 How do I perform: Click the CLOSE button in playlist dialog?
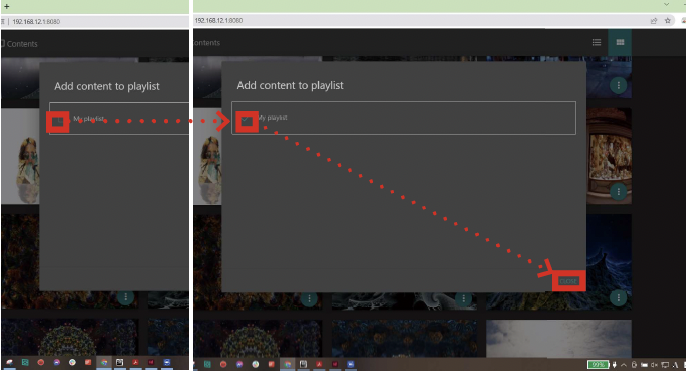coord(568,281)
